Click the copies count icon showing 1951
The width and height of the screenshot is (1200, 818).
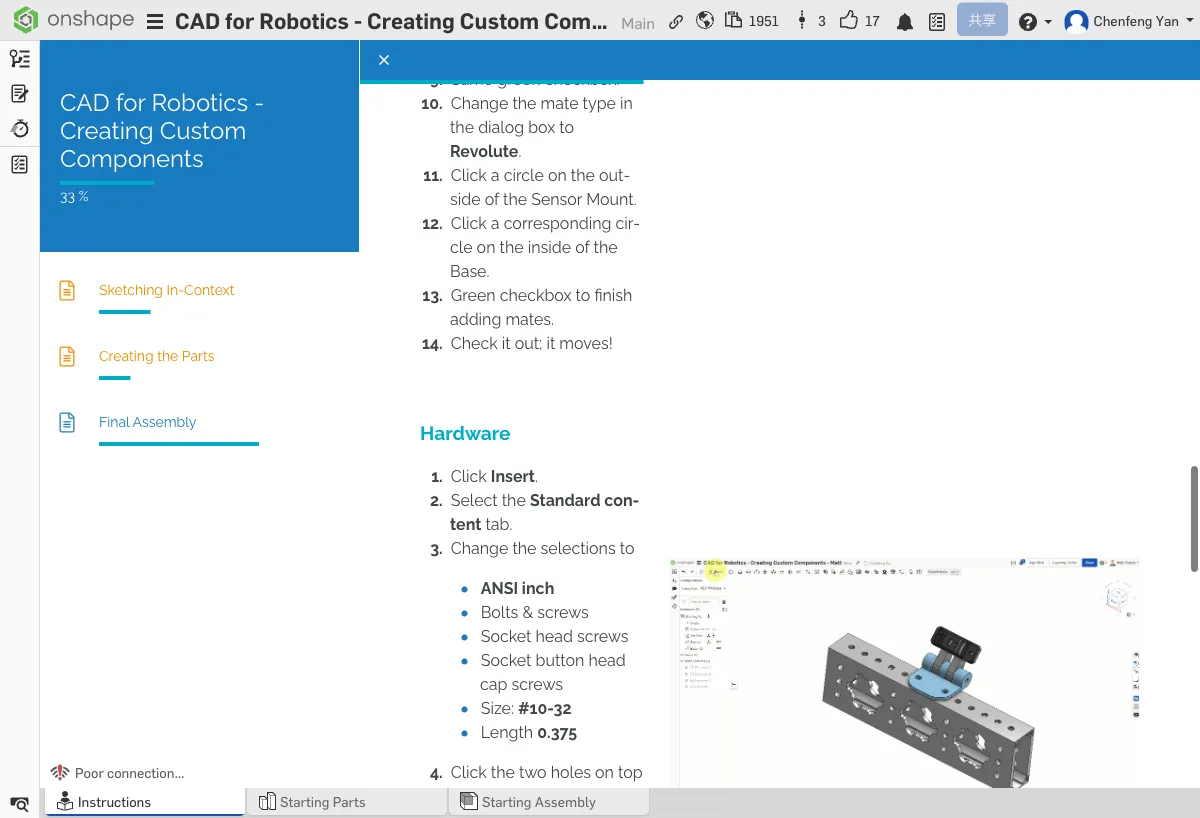pos(734,21)
